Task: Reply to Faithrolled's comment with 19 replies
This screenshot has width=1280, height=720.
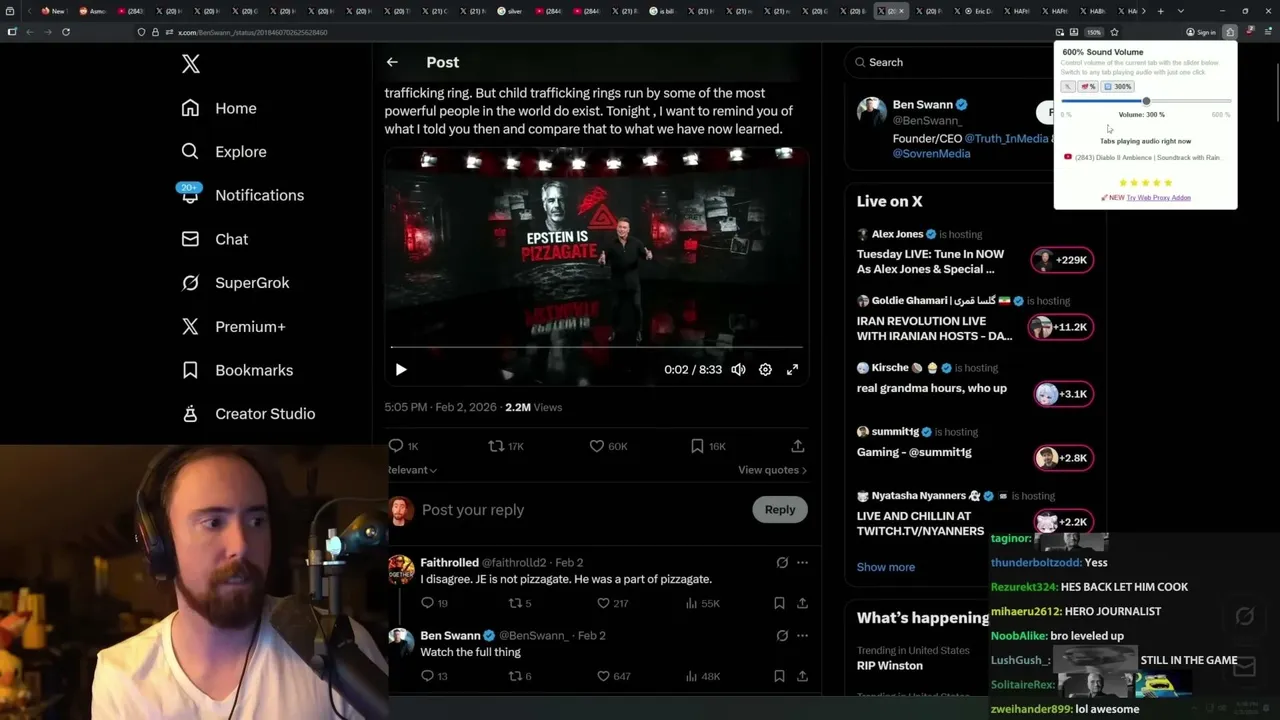Action: pos(434,603)
